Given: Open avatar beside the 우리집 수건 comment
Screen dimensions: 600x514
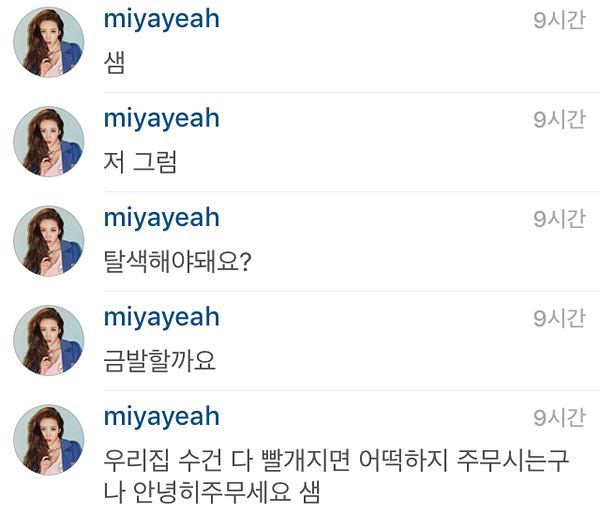Looking at the screenshot, I should pos(49,440).
